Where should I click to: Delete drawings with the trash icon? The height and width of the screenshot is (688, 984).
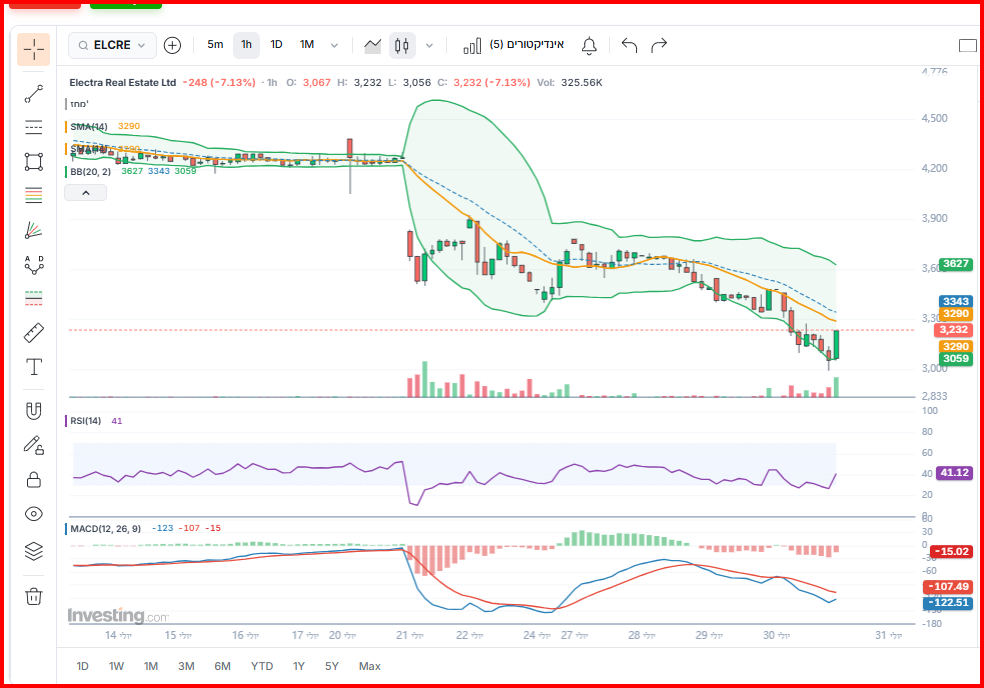point(33,596)
